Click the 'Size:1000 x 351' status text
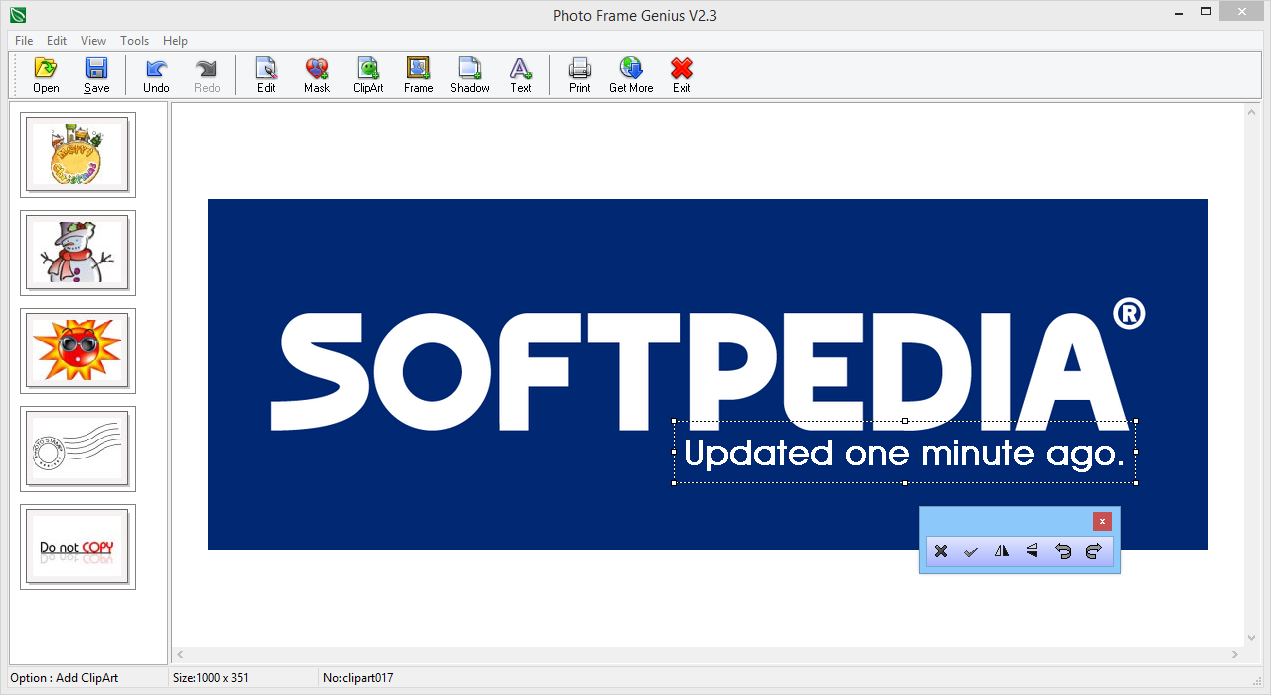Screen dimensions: 1271x695 (211, 678)
